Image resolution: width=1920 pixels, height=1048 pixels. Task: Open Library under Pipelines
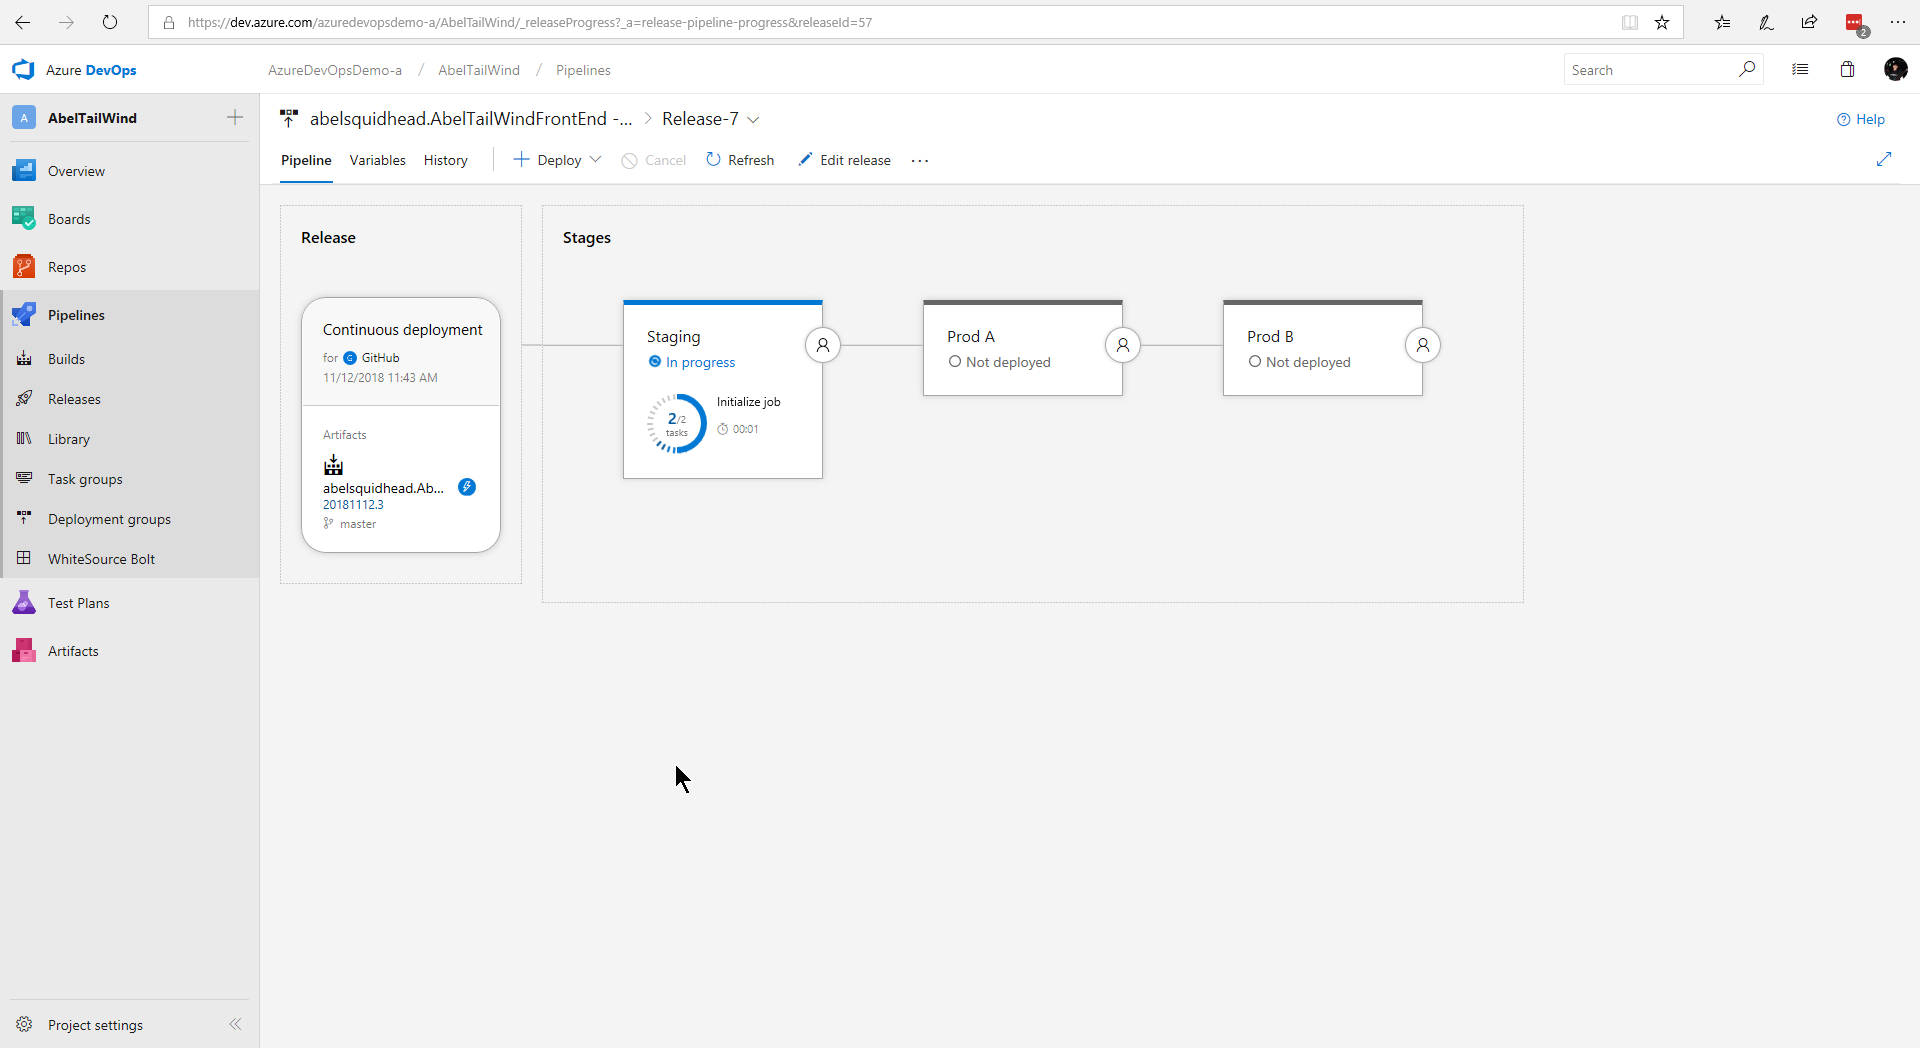click(69, 439)
